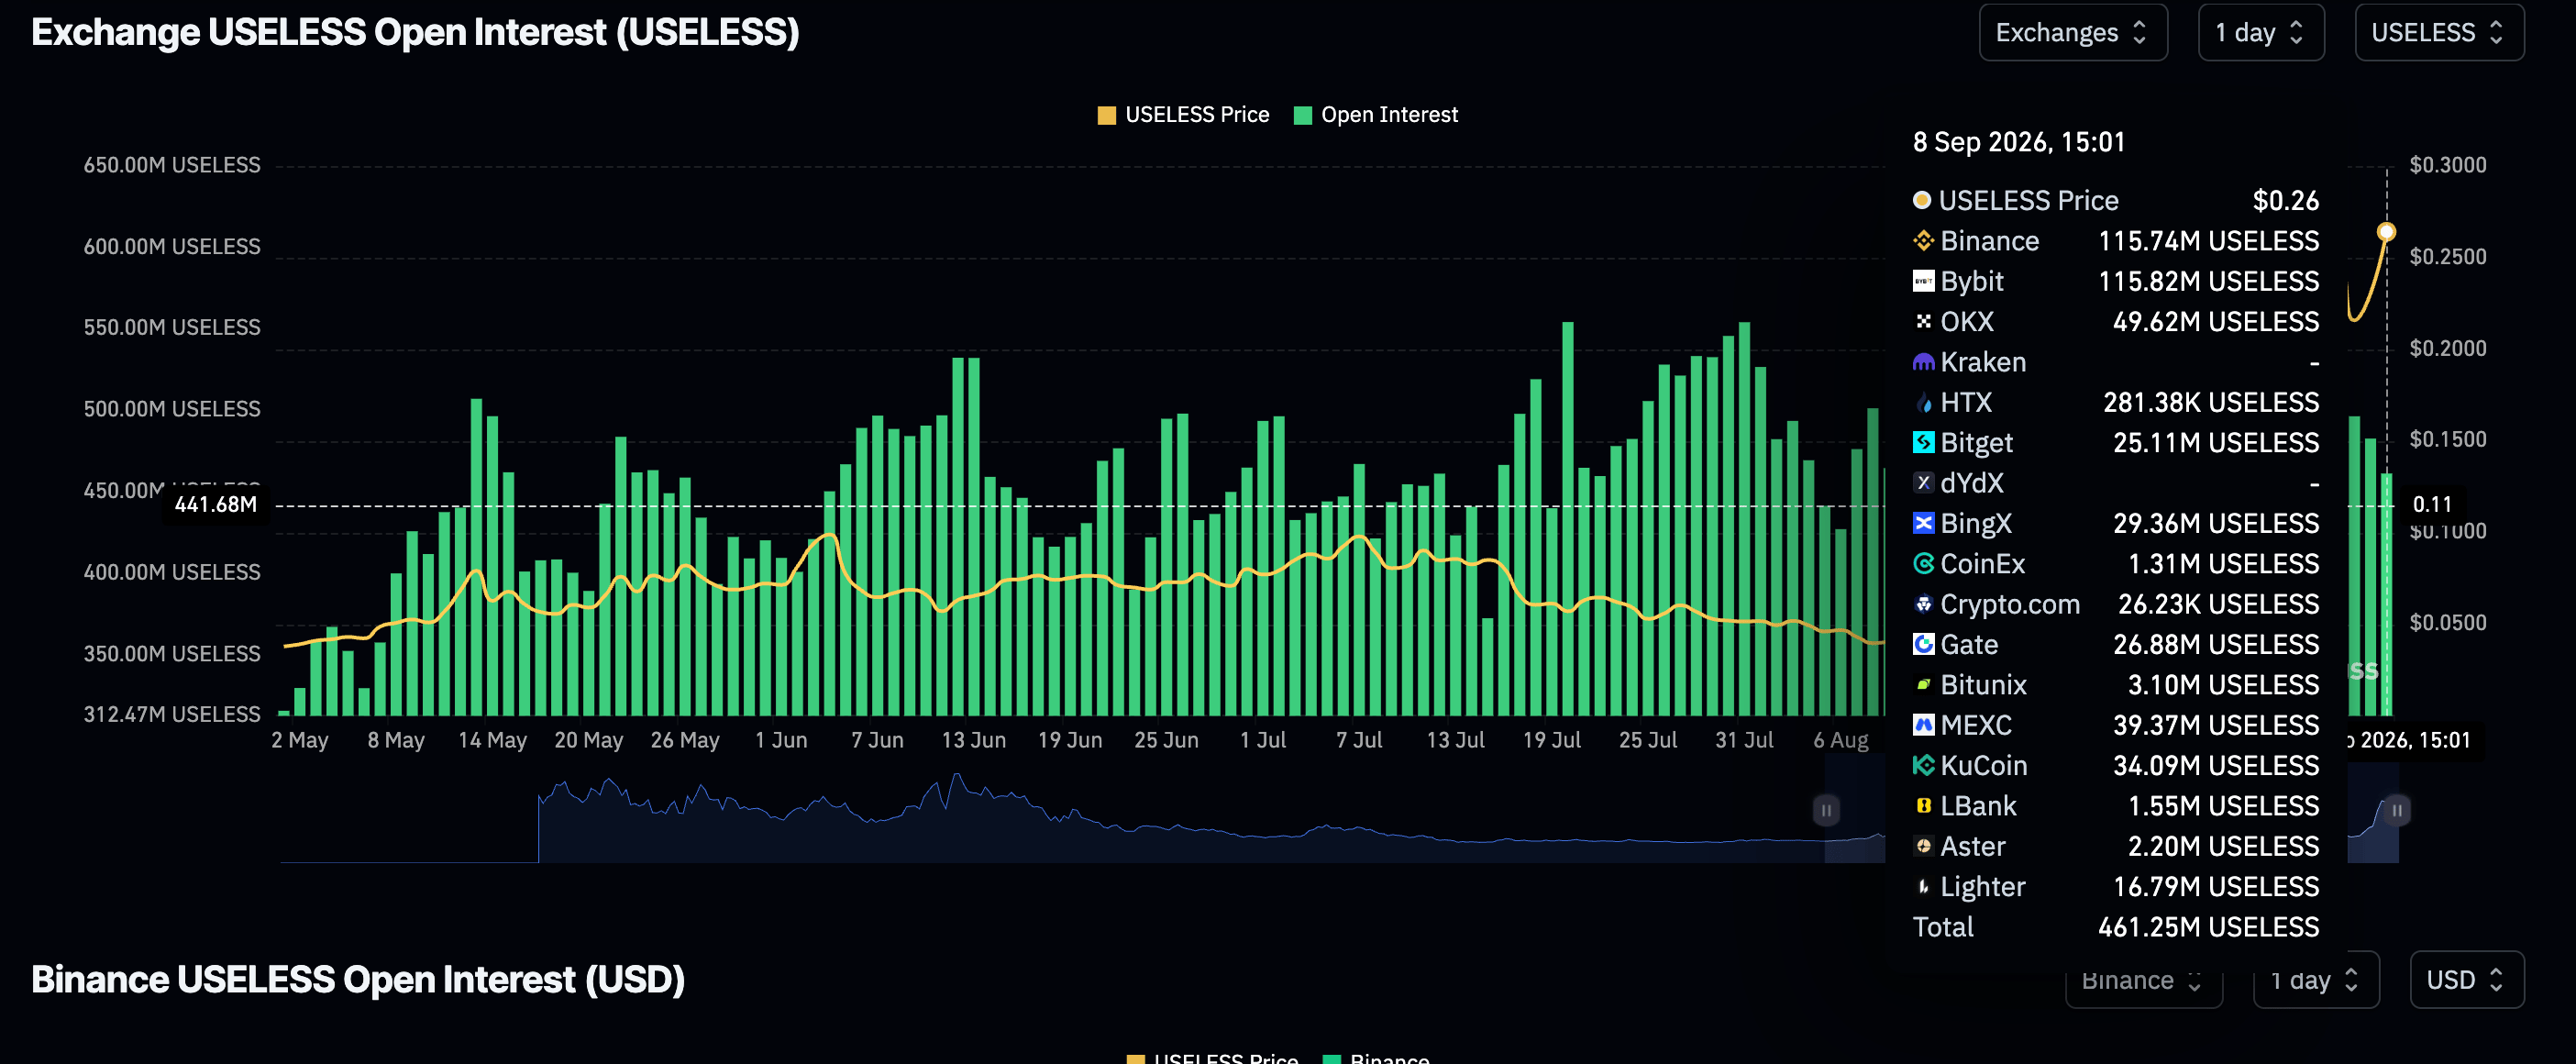This screenshot has height=1064, width=2576.
Task: Click the "25.11M USELESS" Bitget value
Action: [2215, 443]
